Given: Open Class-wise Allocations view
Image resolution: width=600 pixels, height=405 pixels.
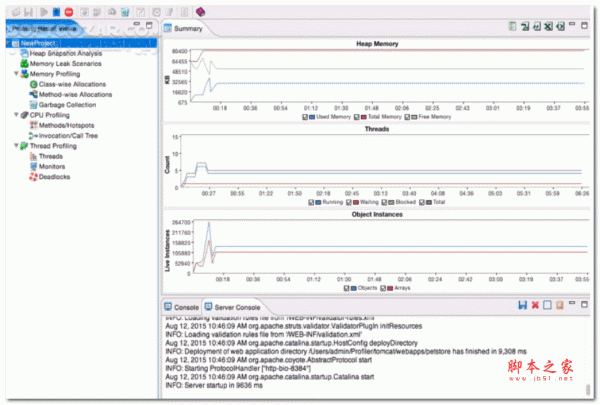Looking at the screenshot, I should 72,84.
